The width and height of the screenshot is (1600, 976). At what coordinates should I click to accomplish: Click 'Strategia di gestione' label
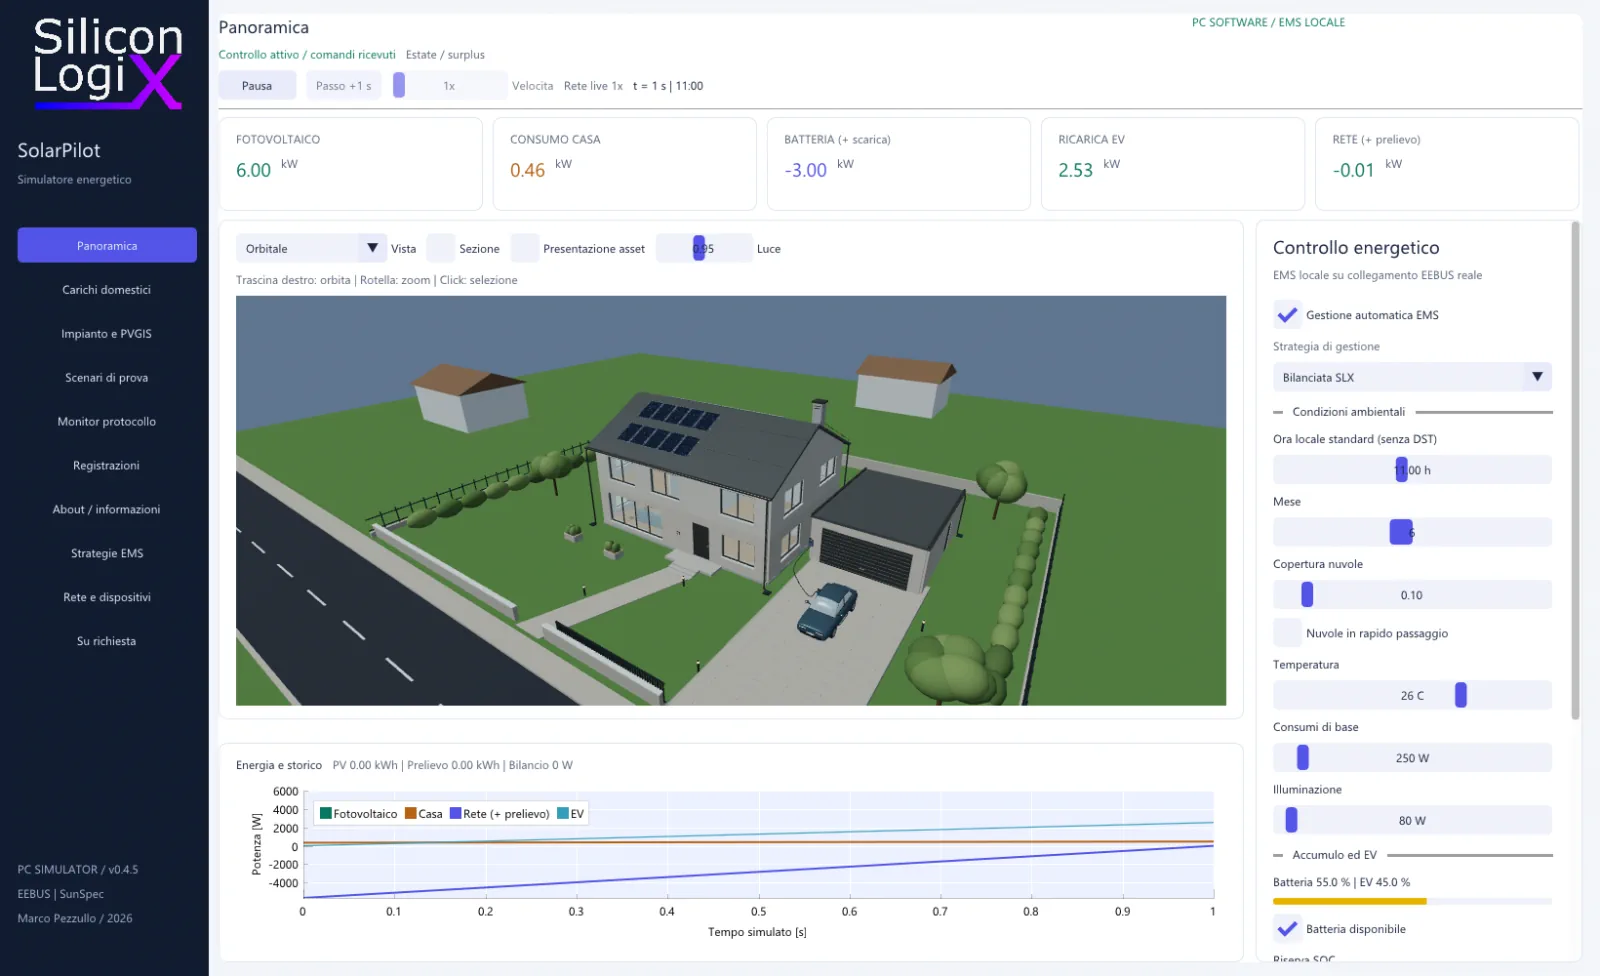(x=1326, y=346)
